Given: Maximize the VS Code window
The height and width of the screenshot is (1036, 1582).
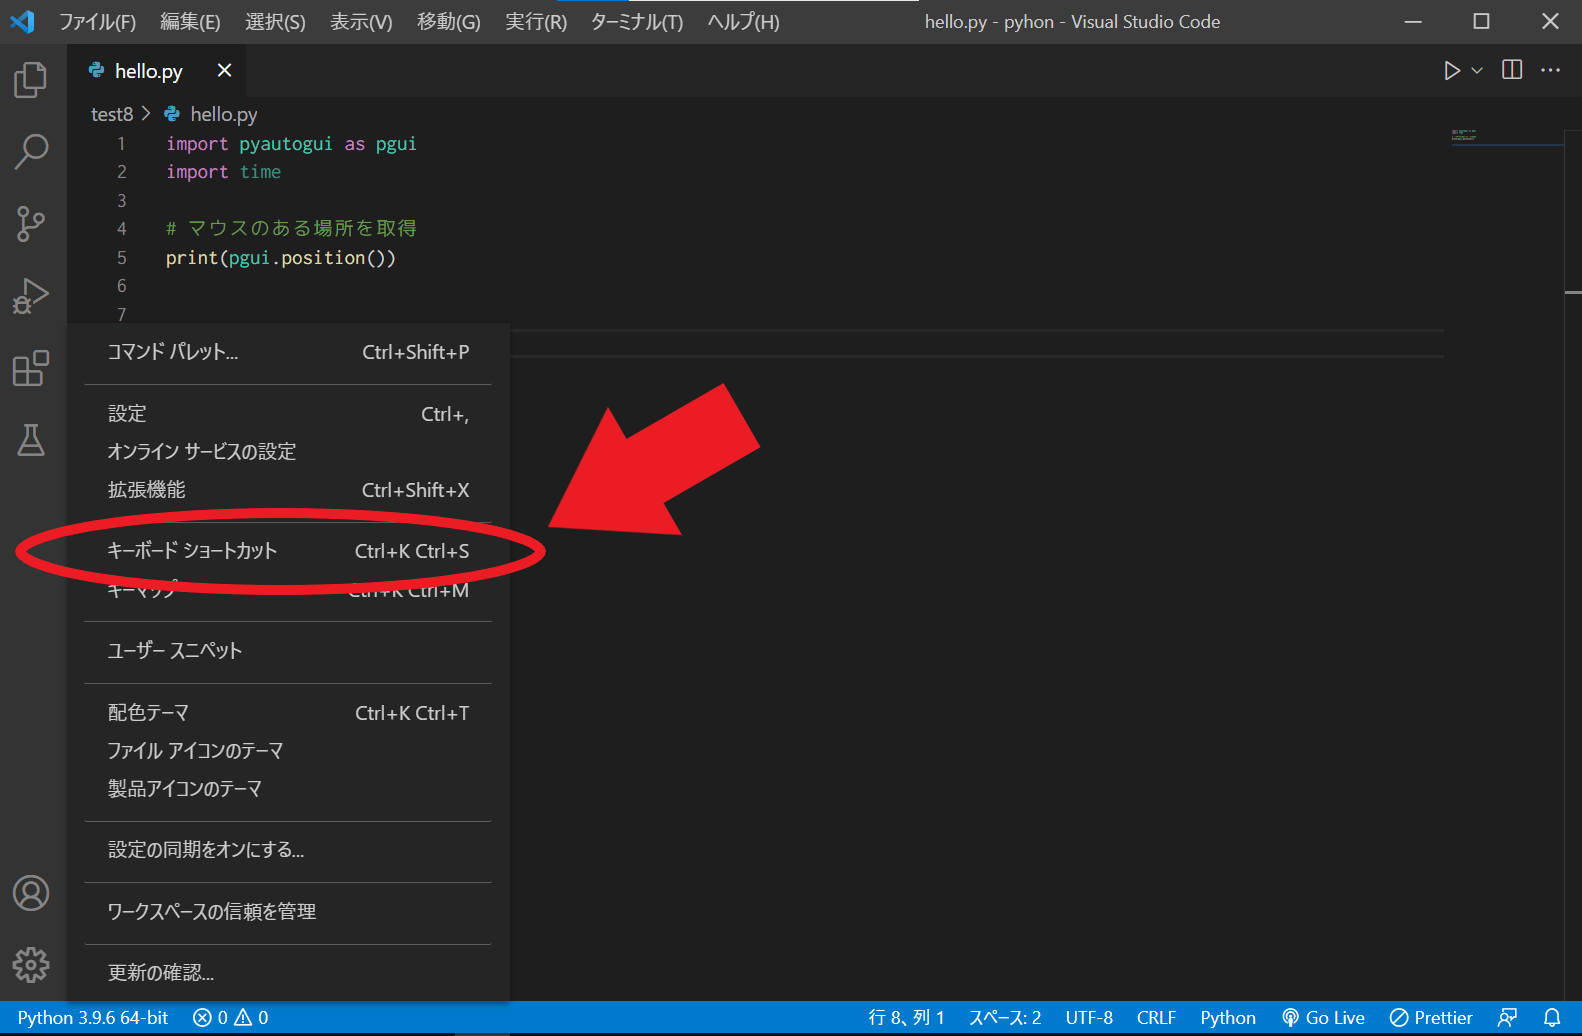Looking at the screenshot, I should (1481, 21).
